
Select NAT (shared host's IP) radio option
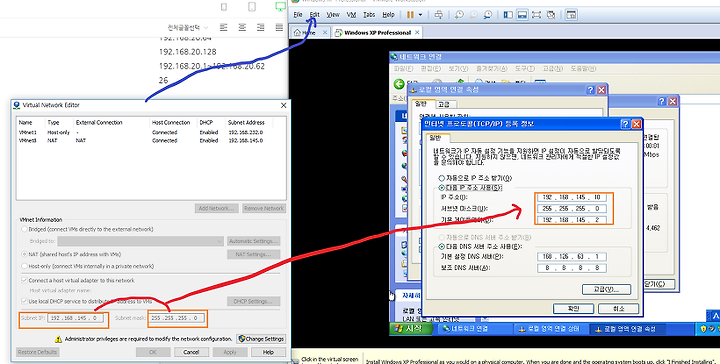pyautogui.click(x=24, y=254)
